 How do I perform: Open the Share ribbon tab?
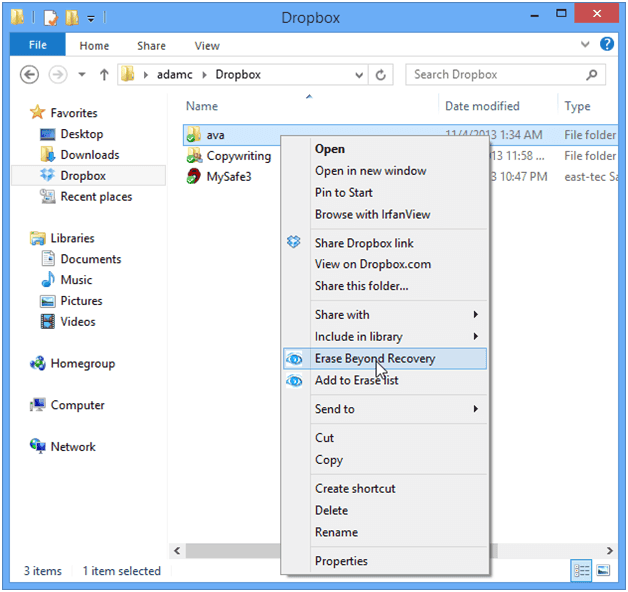151,46
